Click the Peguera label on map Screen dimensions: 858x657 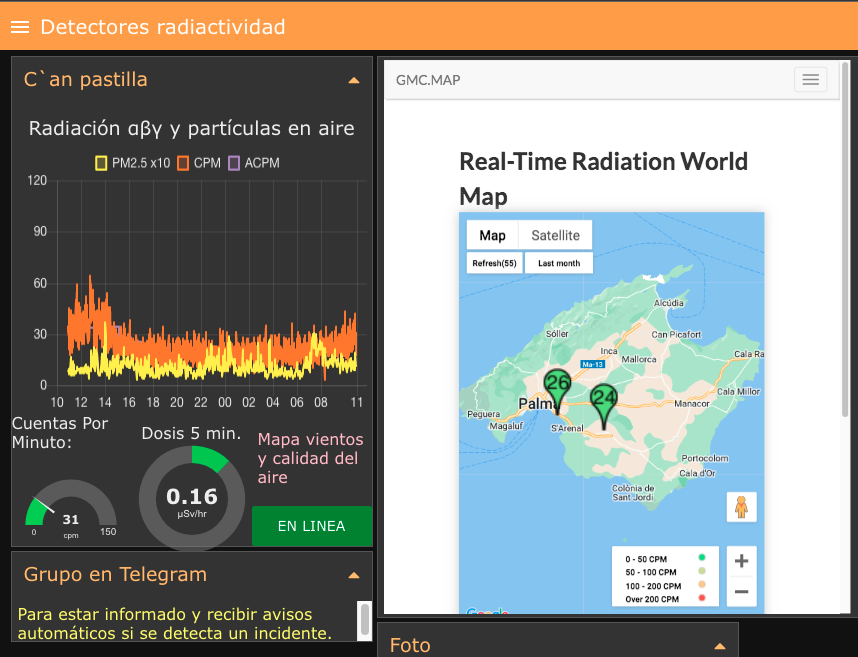[x=483, y=414]
